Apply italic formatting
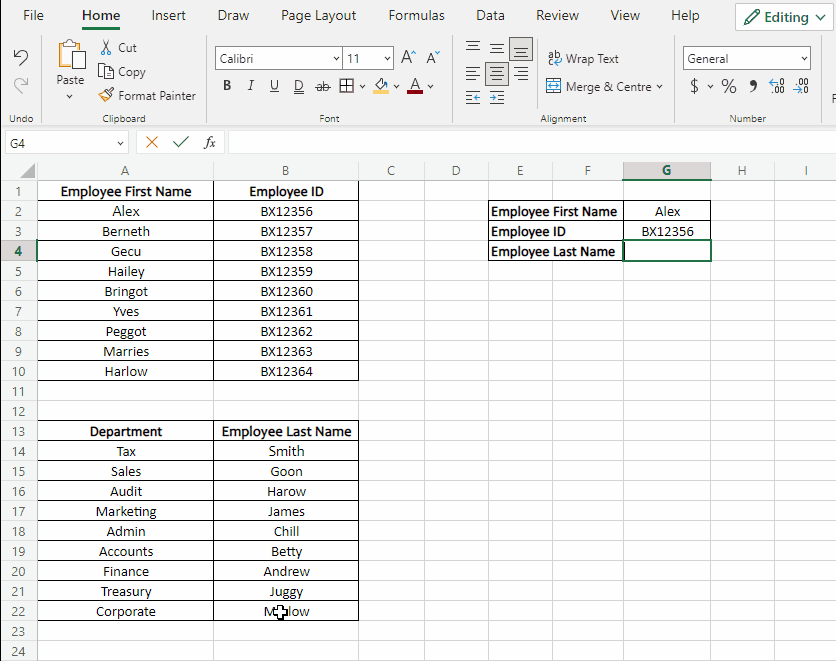This screenshot has width=836, height=661. [x=251, y=86]
